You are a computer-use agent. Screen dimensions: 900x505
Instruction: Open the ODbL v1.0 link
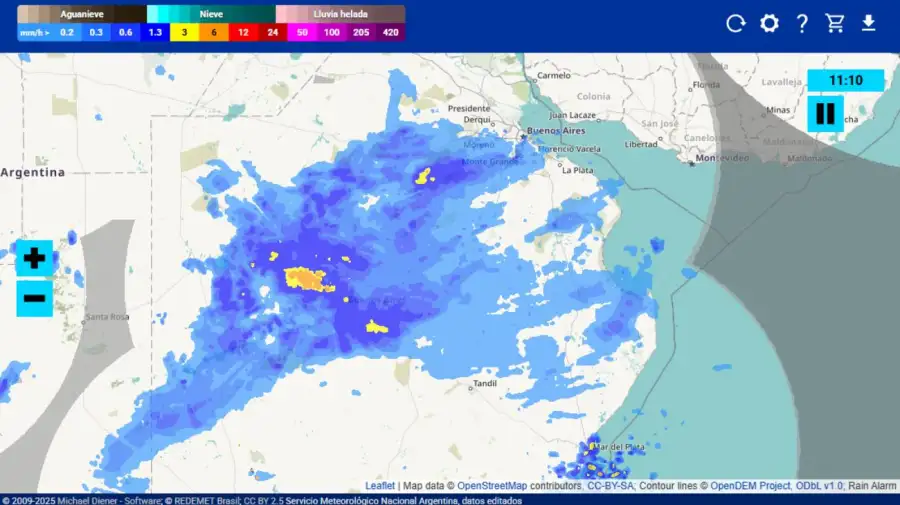[x=819, y=485]
